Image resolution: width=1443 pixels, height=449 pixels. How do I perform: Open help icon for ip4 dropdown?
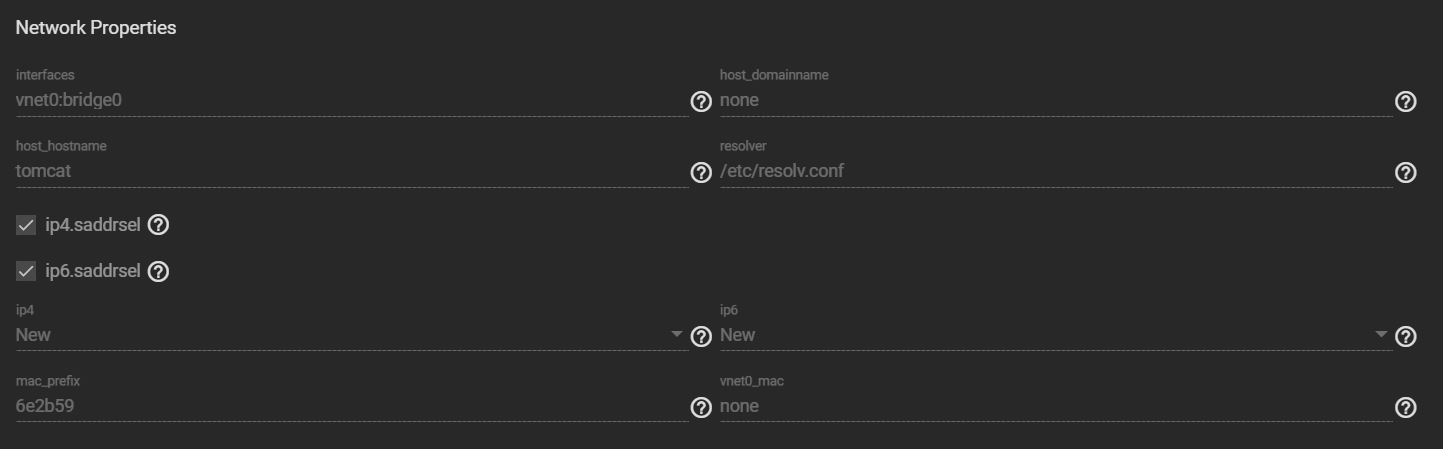point(701,337)
